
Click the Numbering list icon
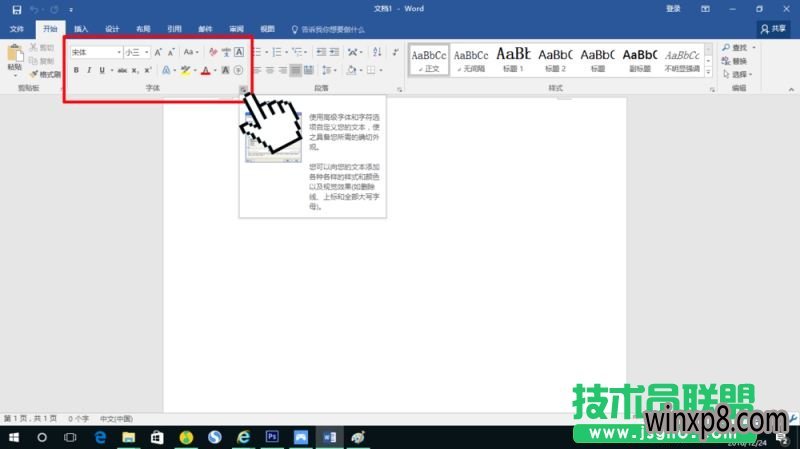pyautogui.click(x=277, y=52)
